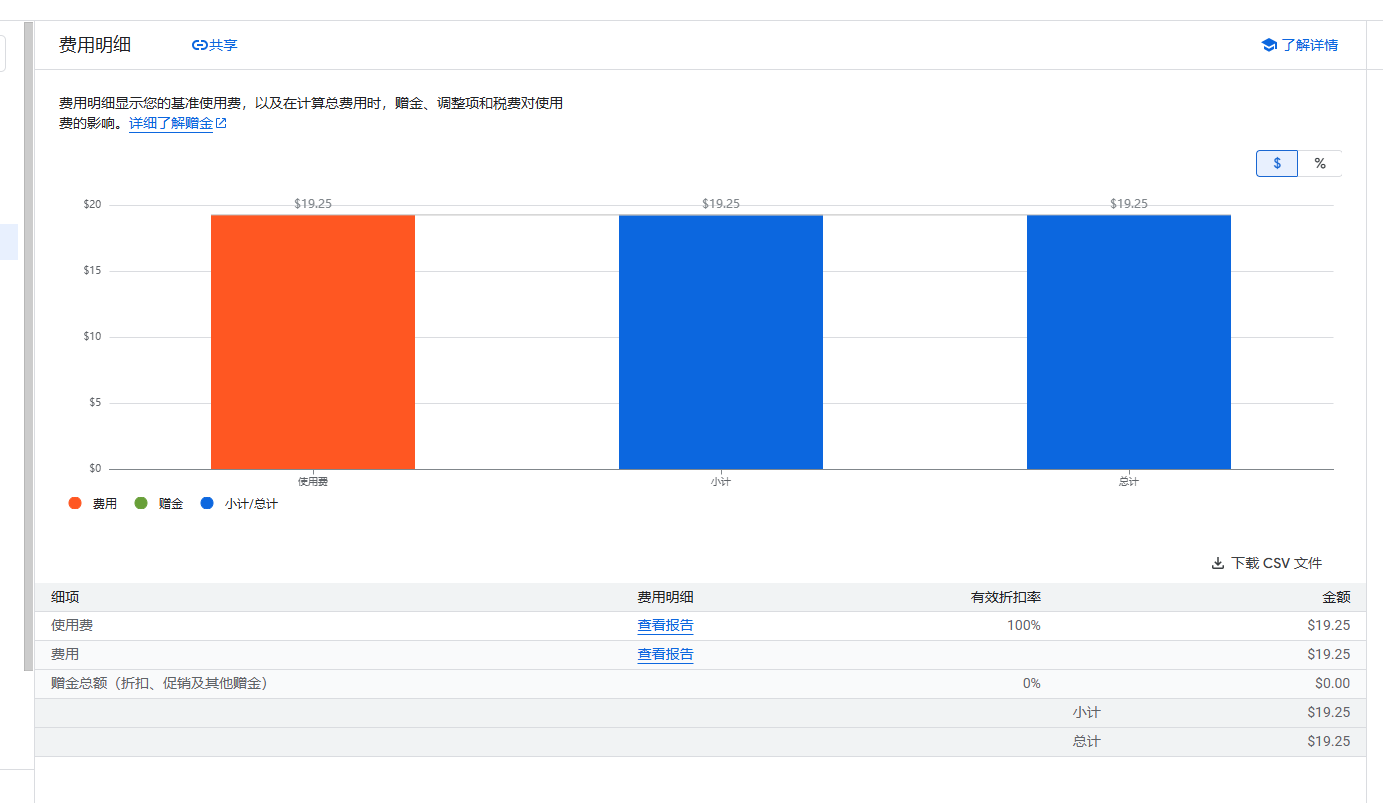Click the $10 y-axis label

[x=92, y=337]
